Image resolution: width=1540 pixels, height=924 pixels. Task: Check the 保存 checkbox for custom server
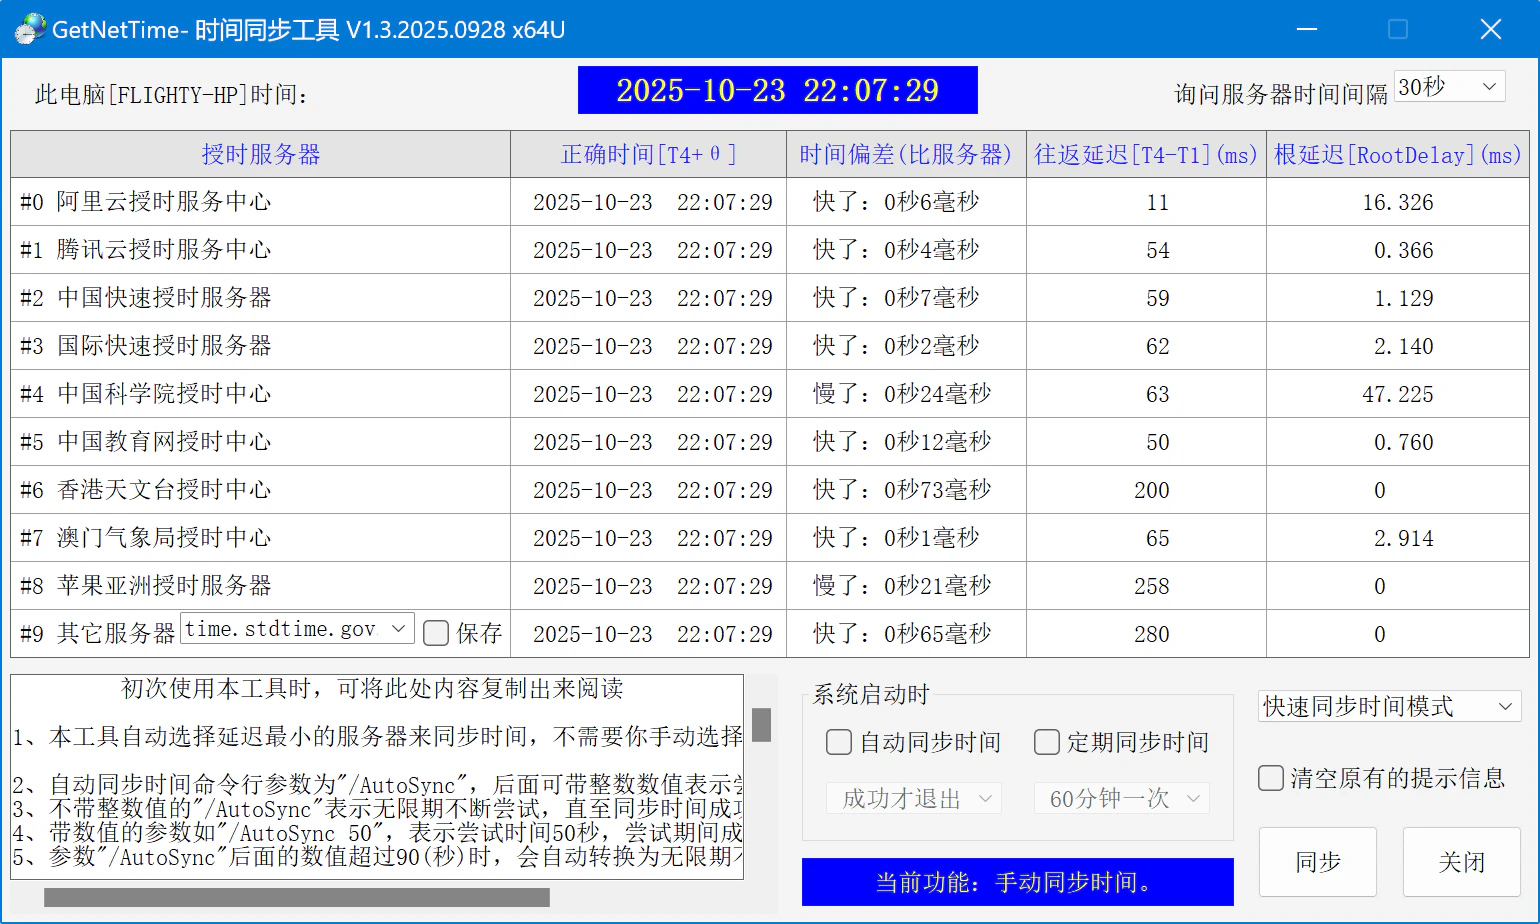pyautogui.click(x=436, y=633)
